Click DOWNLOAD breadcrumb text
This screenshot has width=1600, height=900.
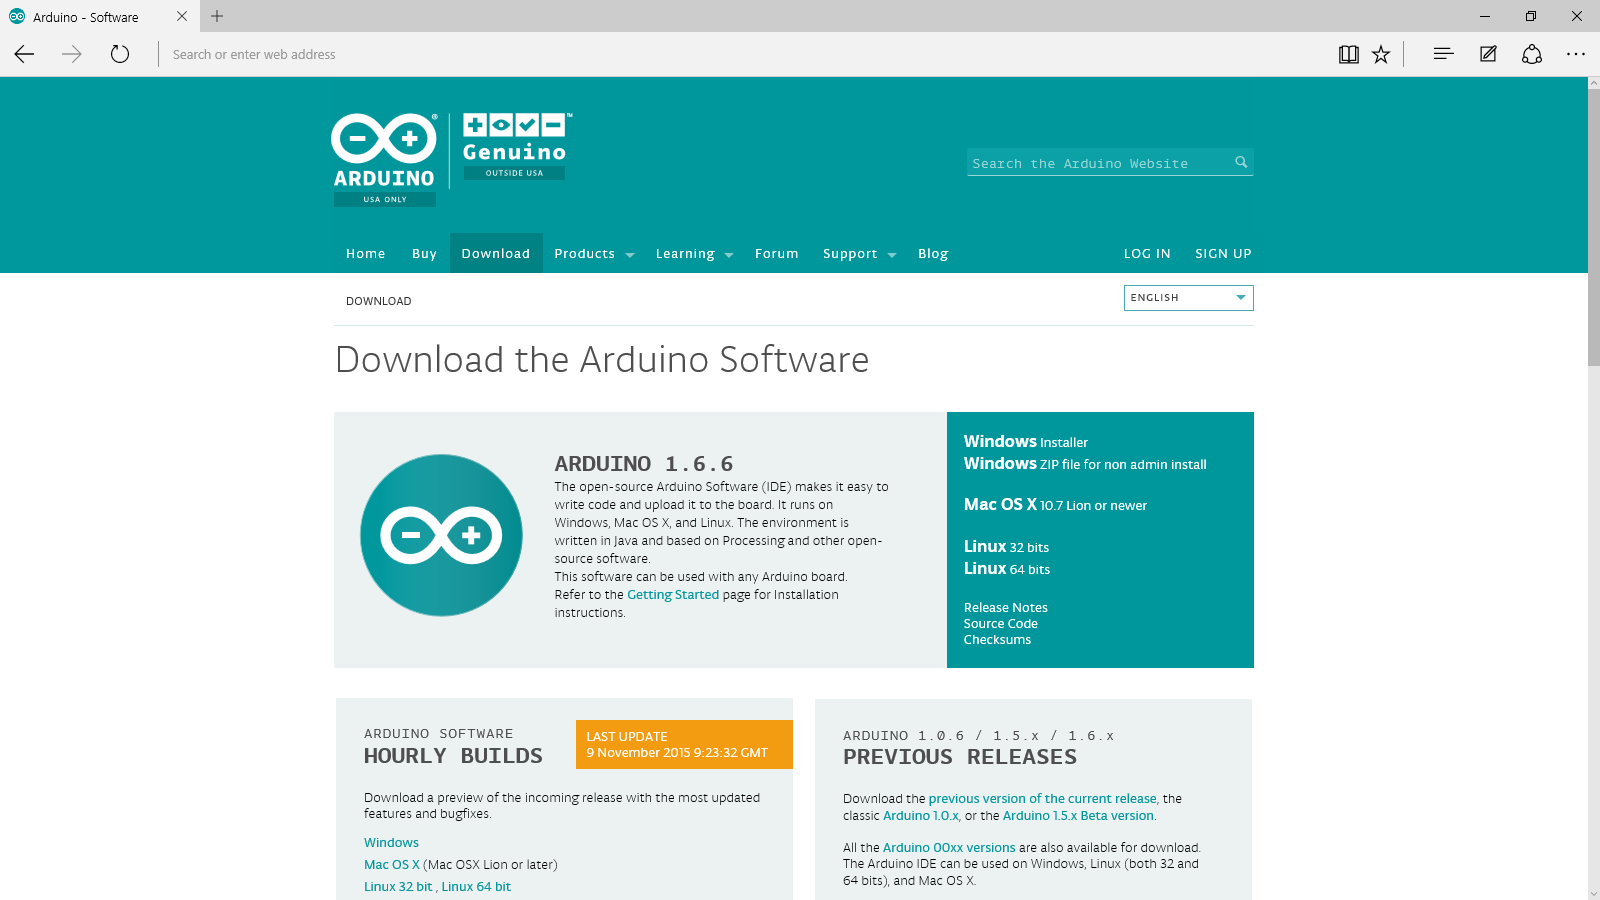tap(378, 301)
